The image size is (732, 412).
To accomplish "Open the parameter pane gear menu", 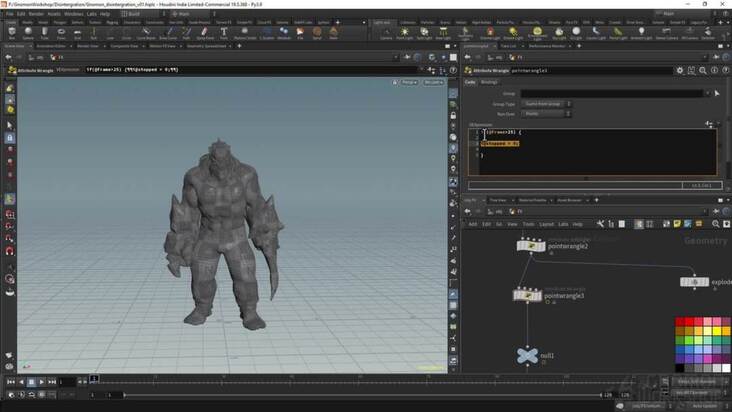I will pos(680,70).
